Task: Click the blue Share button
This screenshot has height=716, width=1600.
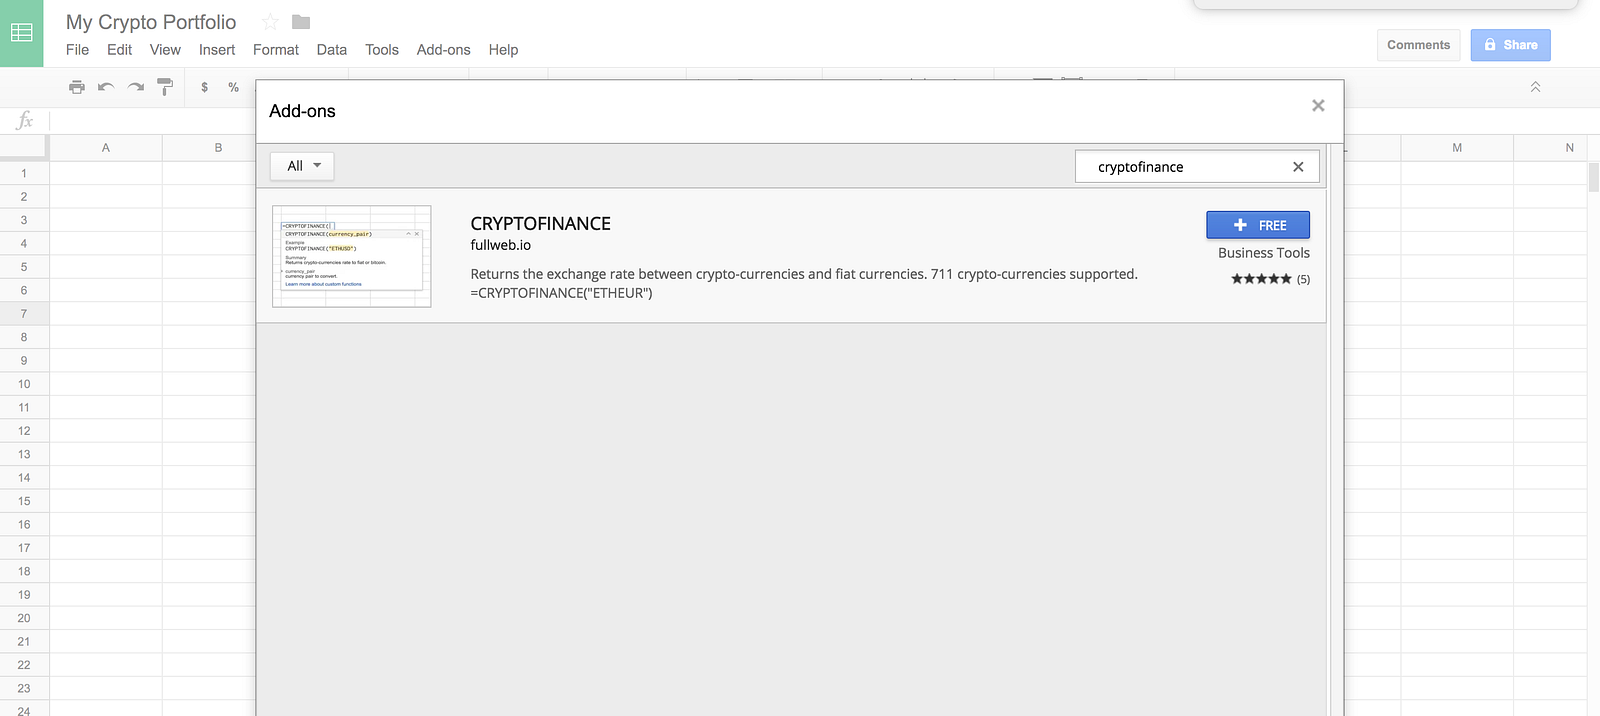Action: pos(1510,45)
